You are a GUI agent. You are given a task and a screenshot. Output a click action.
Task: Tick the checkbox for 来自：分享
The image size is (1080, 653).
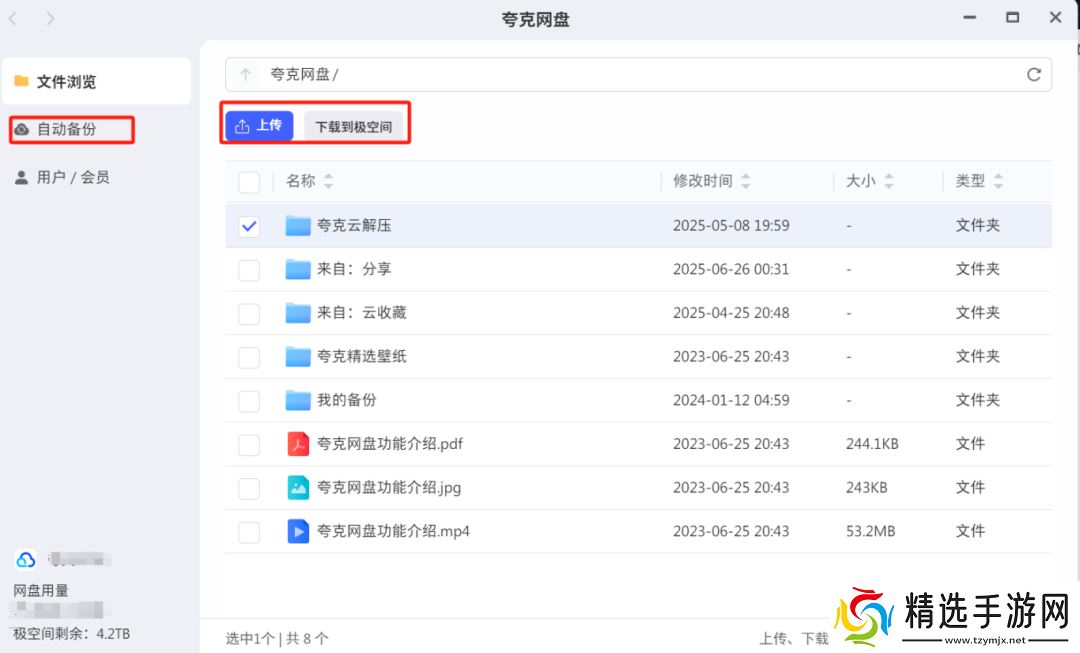[249, 270]
